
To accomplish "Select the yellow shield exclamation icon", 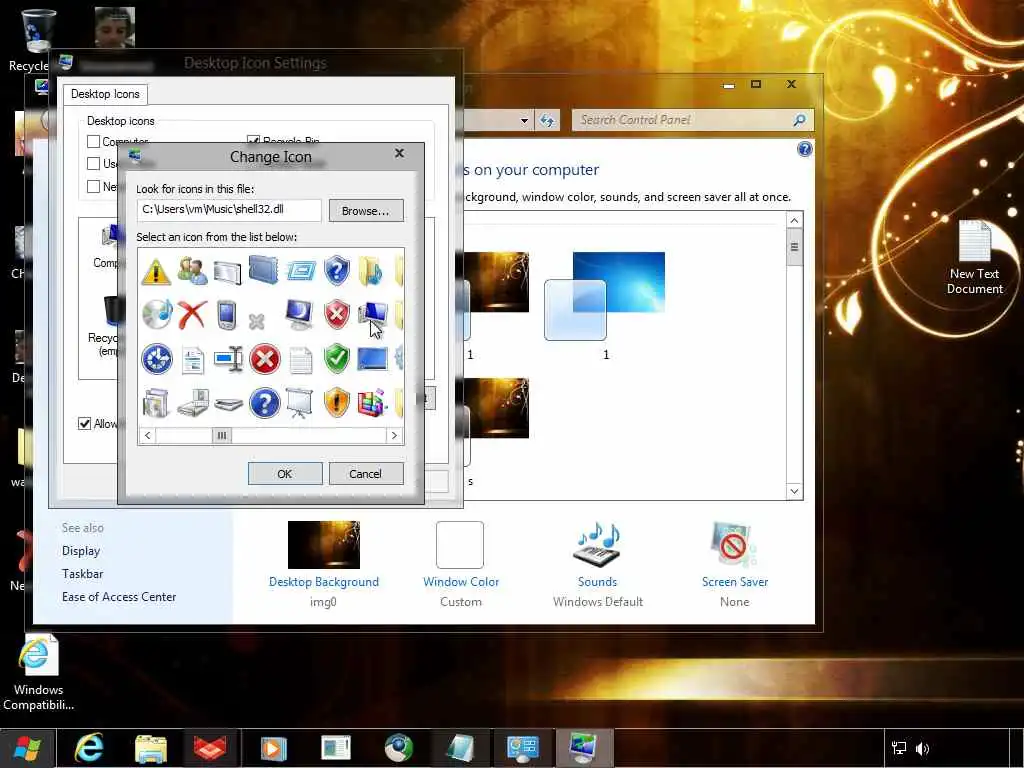I will click(x=337, y=403).
